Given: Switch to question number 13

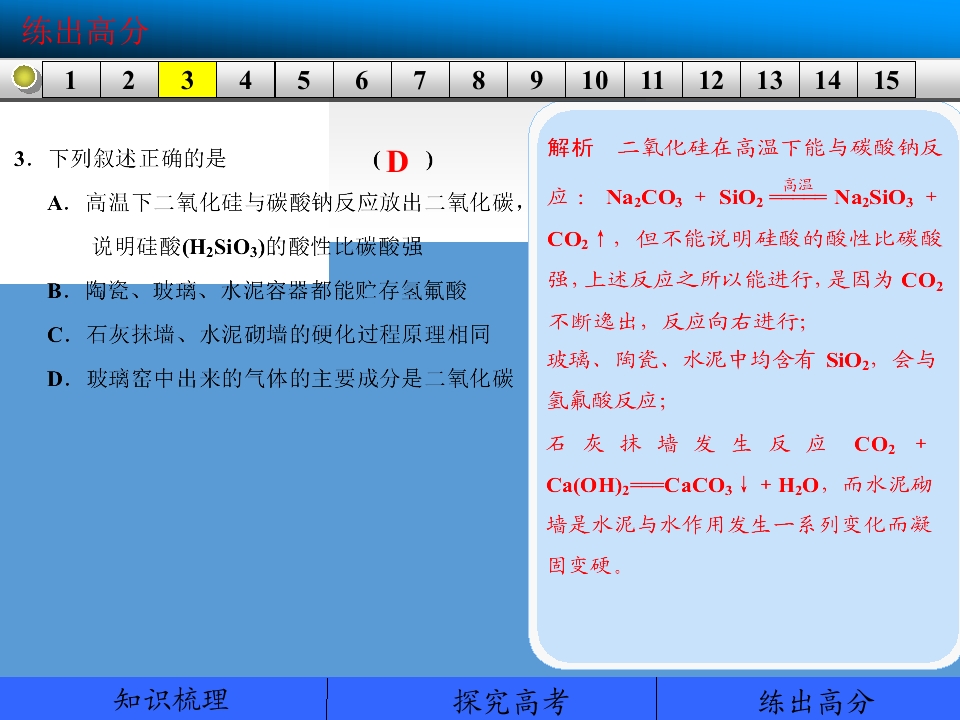Looking at the screenshot, I should coord(770,80).
